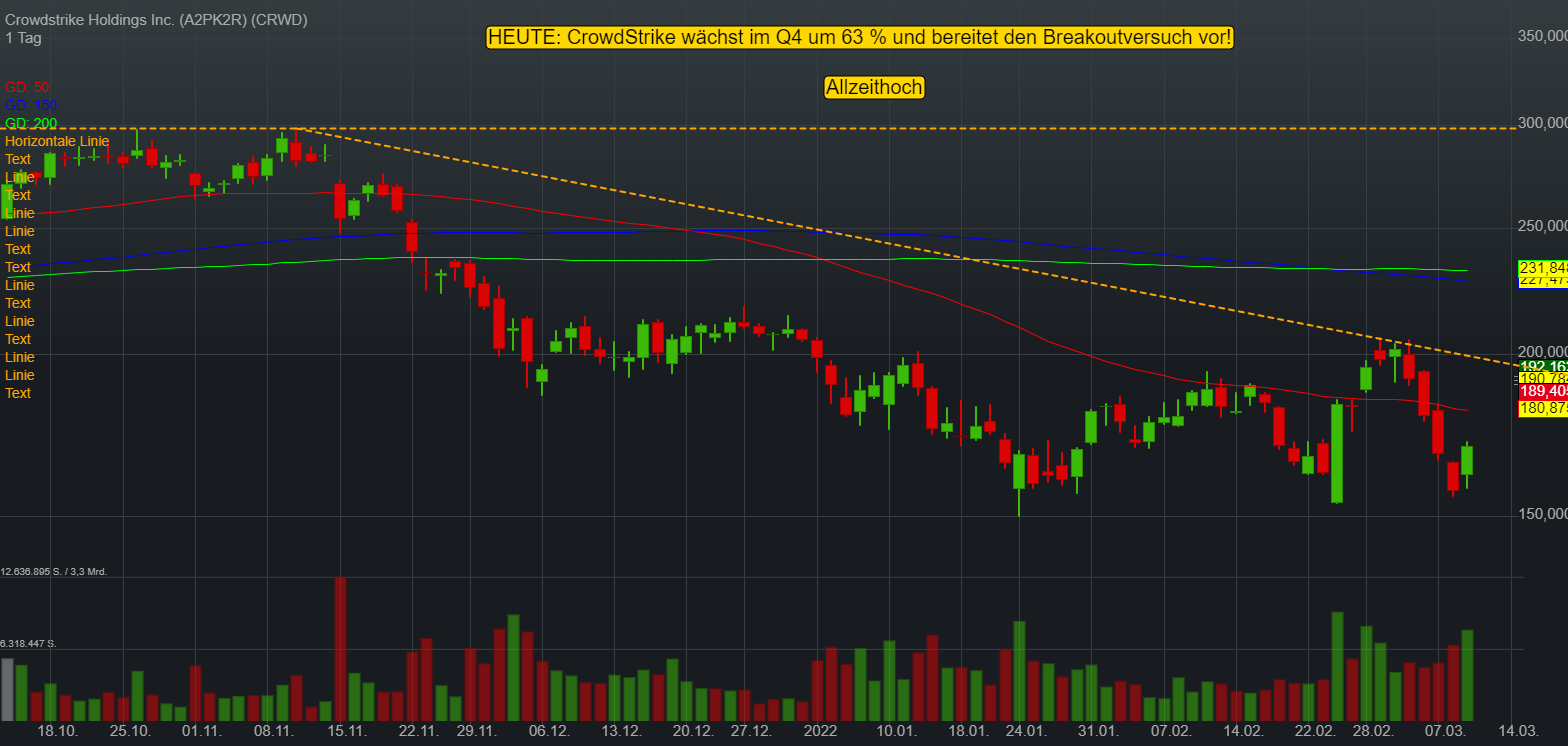Click the 13.12. date axis label
This screenshot has height=746, width=1568.
(621, 732)
